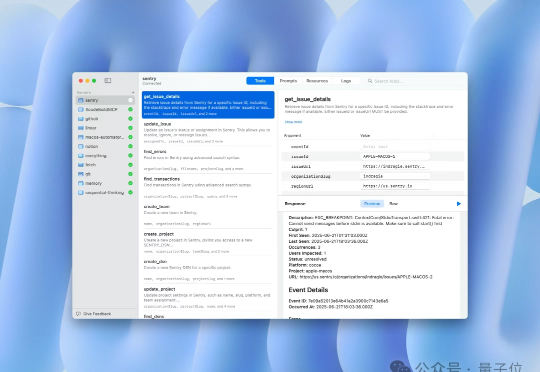Select the create_project tool
Image resolution: width=540 pixels, height=372 pixels.
(208, 243)
